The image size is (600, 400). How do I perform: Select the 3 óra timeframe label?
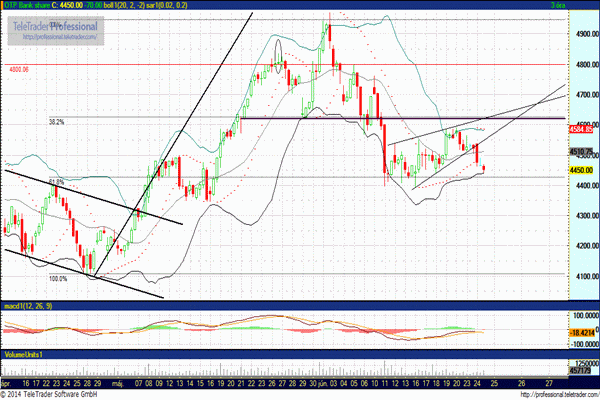[558, 5]
